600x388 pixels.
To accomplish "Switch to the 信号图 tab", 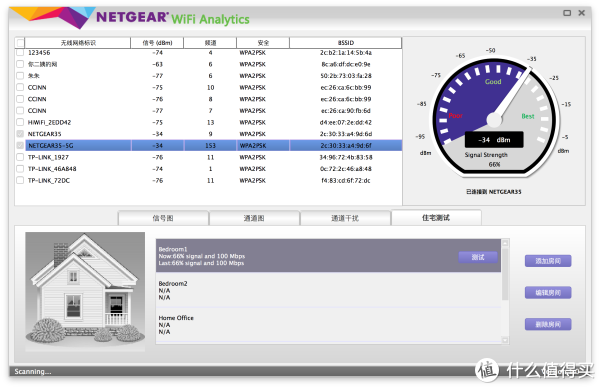I will click(x=163, y=218).
